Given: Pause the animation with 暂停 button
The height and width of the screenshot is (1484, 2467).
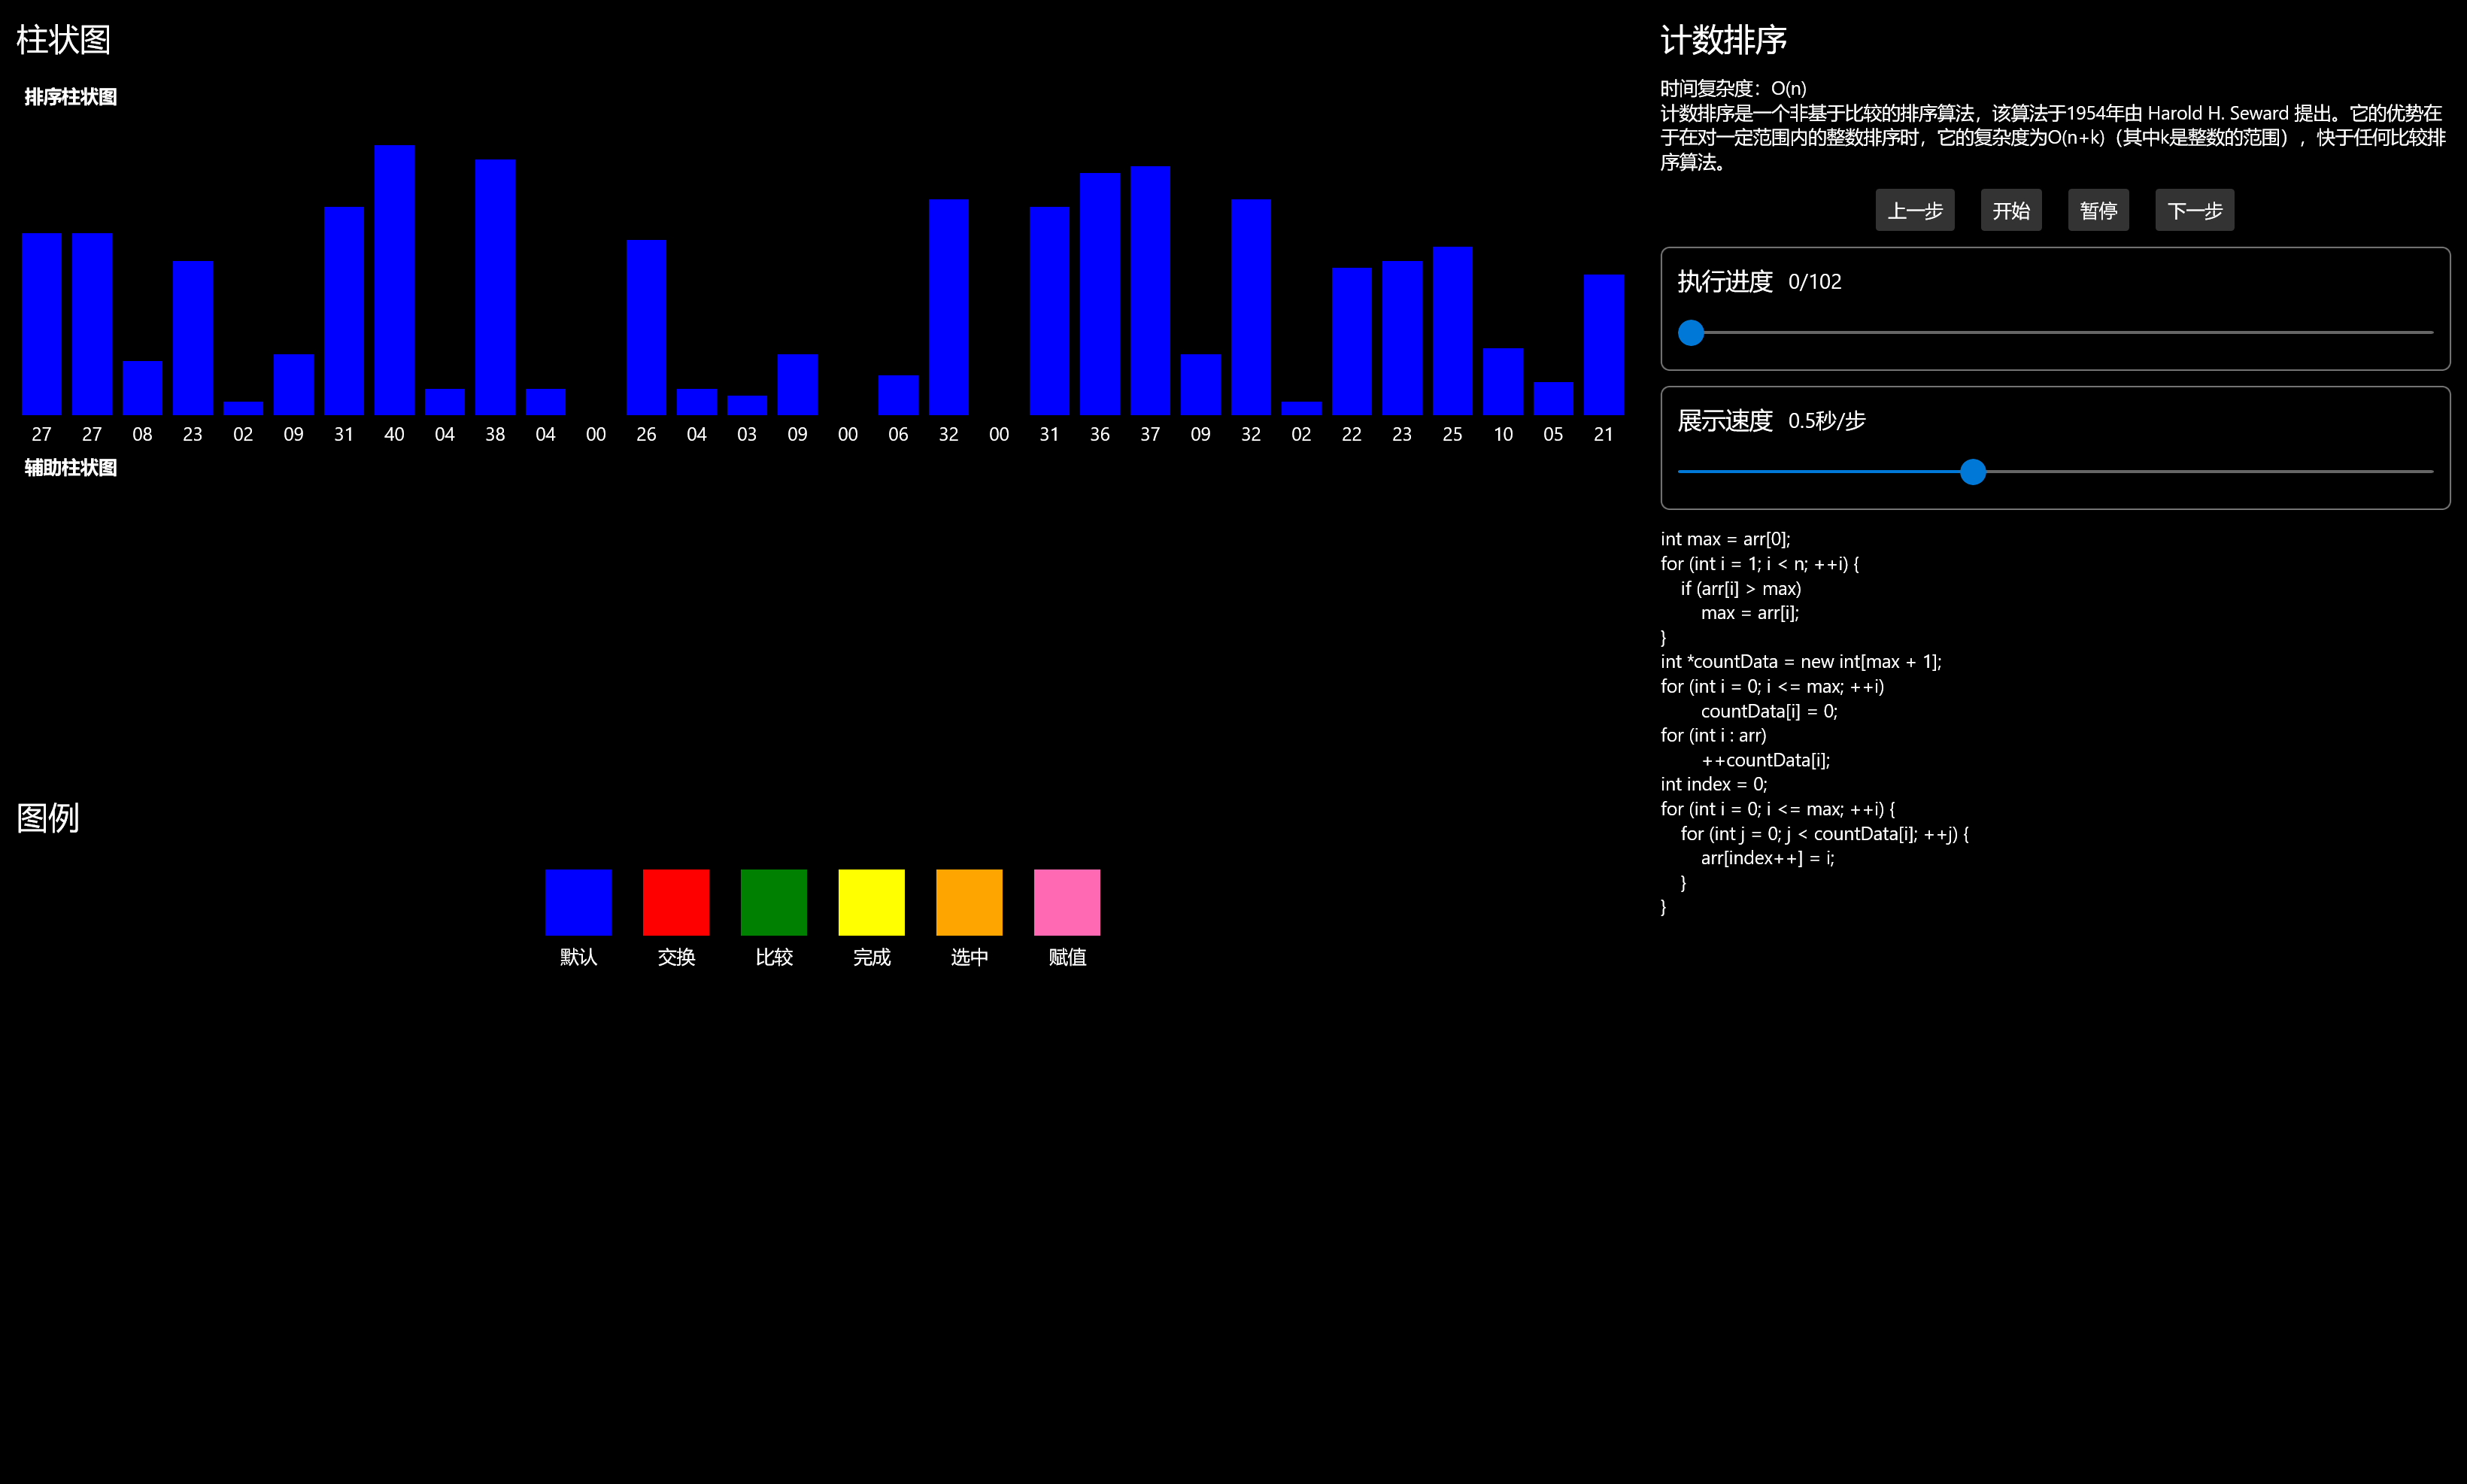Looking at the screenshot, I should pos(2098,211).
